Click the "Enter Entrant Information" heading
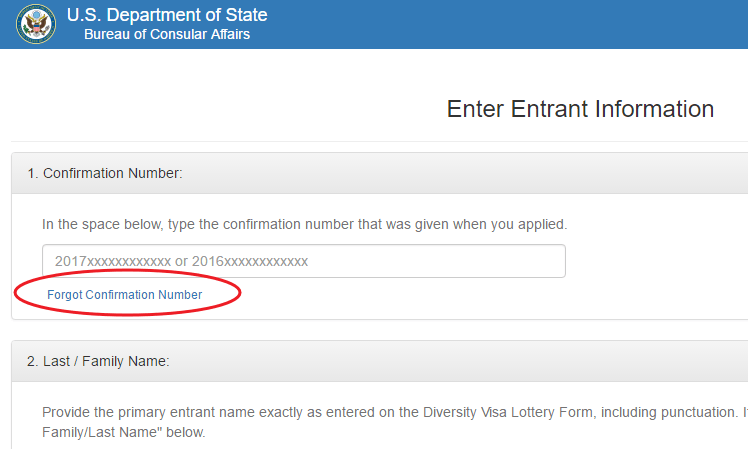The width and height of the screenshot is (748, 449). pyautogui.click(x=580, y=109)
